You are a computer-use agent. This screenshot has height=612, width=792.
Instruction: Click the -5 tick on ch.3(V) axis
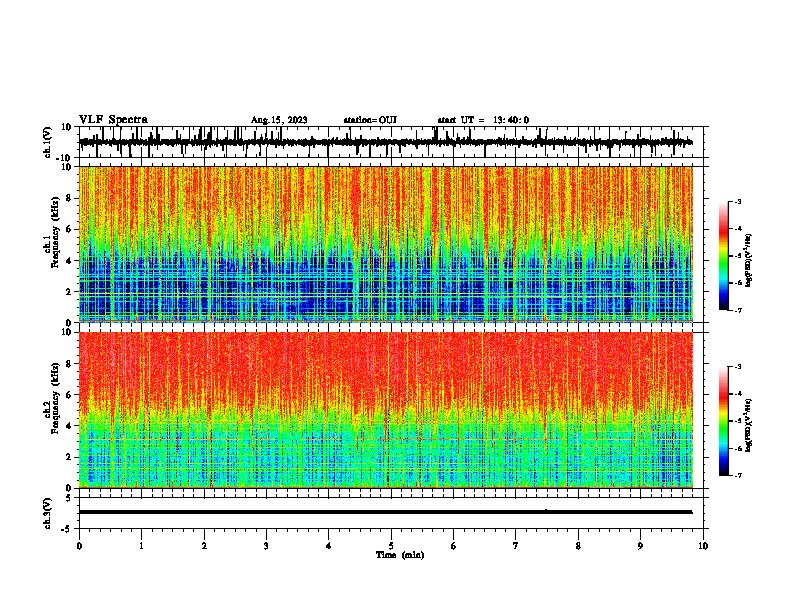tap(68, 529)
